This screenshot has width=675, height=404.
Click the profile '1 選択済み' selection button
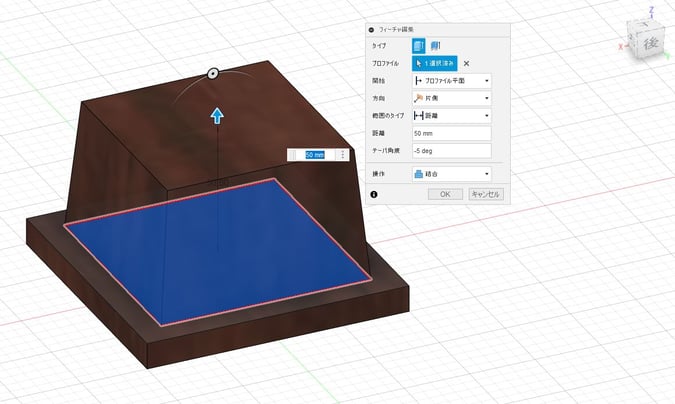pyautogui.click(x=434, y=63)
